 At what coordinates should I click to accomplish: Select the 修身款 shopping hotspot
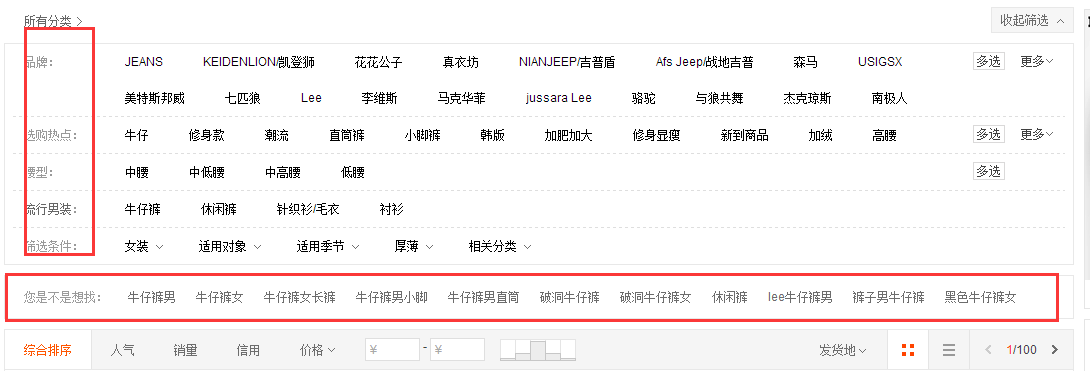[x=206, y=135]
